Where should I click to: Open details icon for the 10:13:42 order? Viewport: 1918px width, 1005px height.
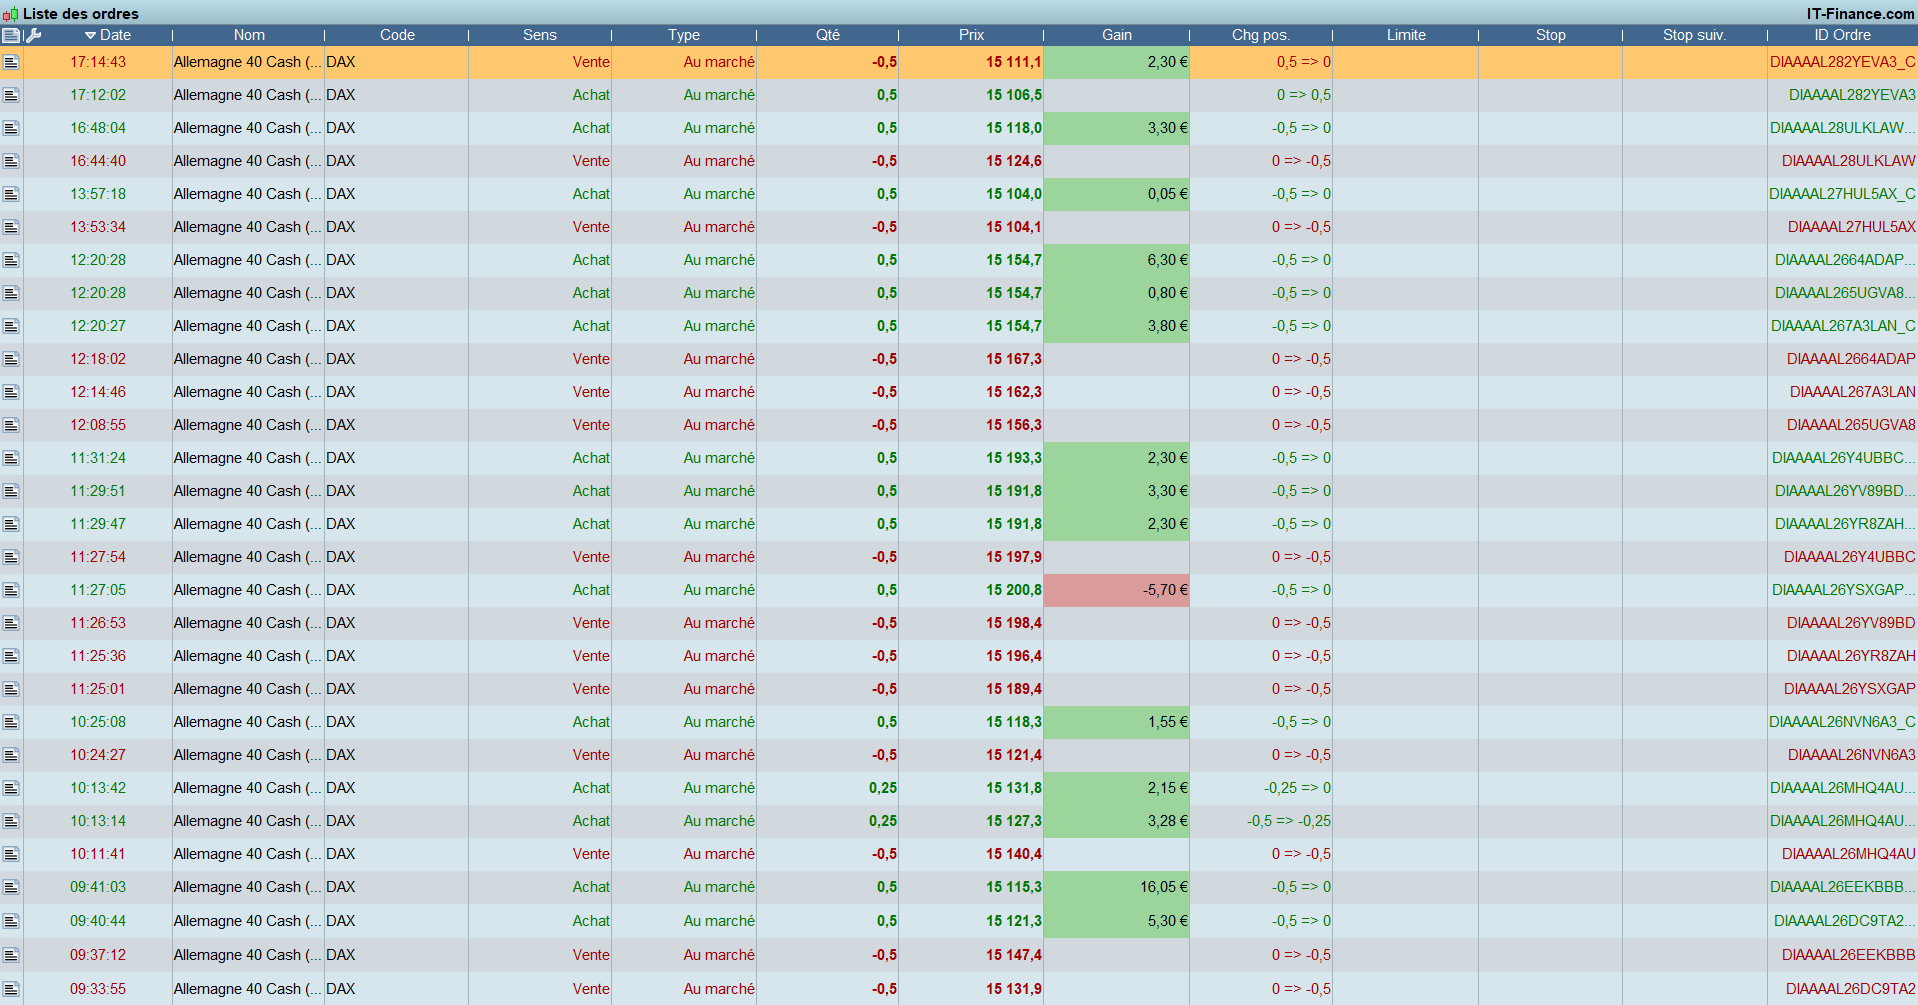pos(11,788)
